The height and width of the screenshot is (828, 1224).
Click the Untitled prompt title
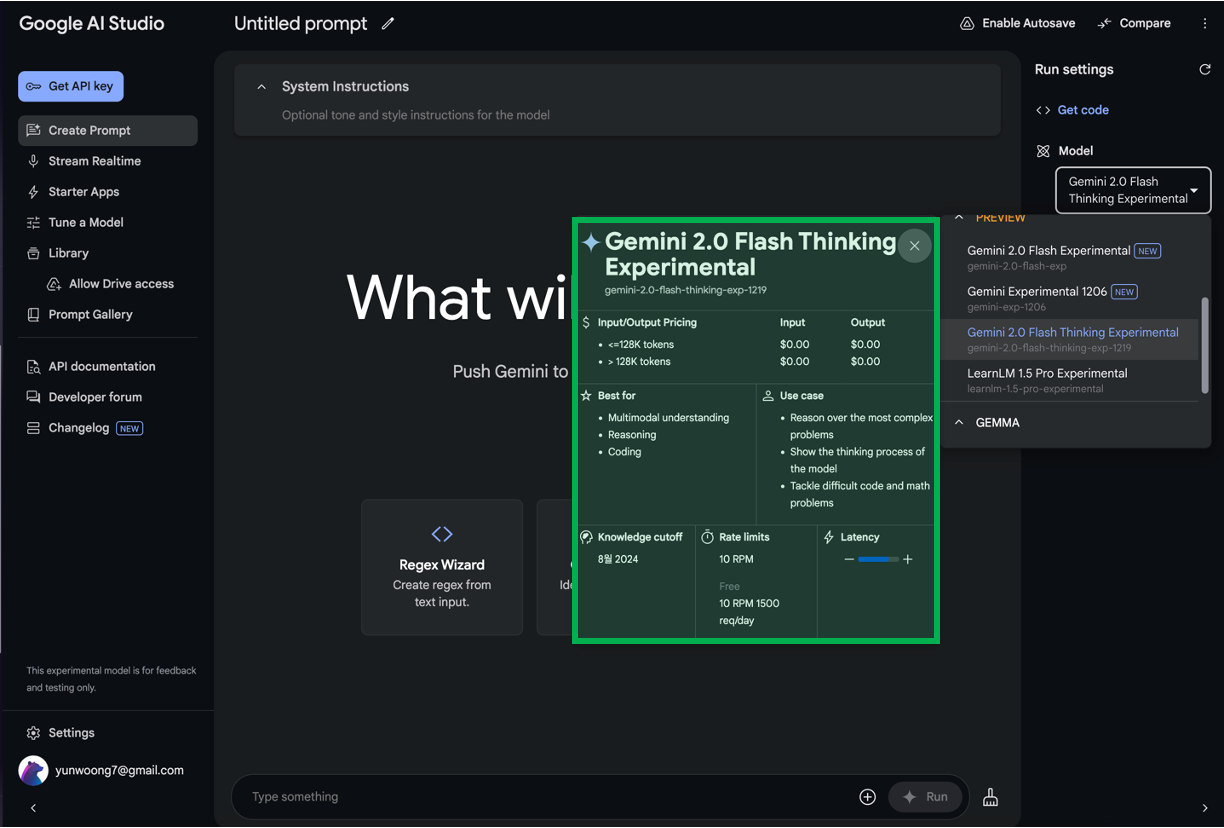(x=301, y=23)
